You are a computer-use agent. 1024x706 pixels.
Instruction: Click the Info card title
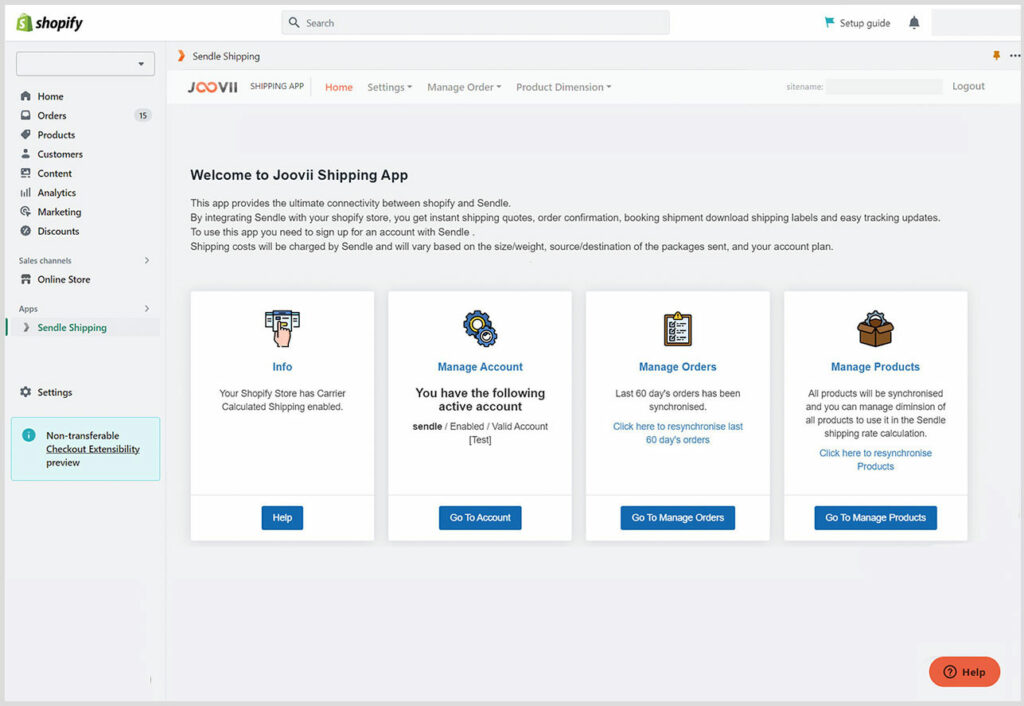(x=282, y=367)
